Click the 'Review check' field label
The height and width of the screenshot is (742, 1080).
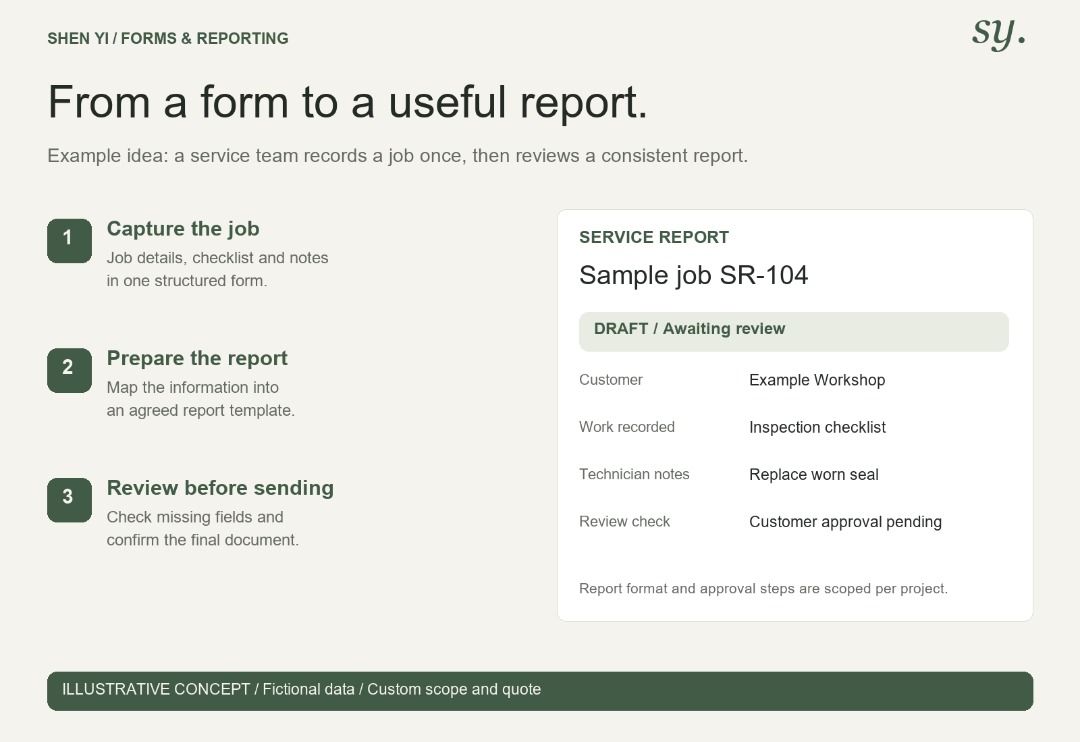pyautogui.click(x=624, y=522)
